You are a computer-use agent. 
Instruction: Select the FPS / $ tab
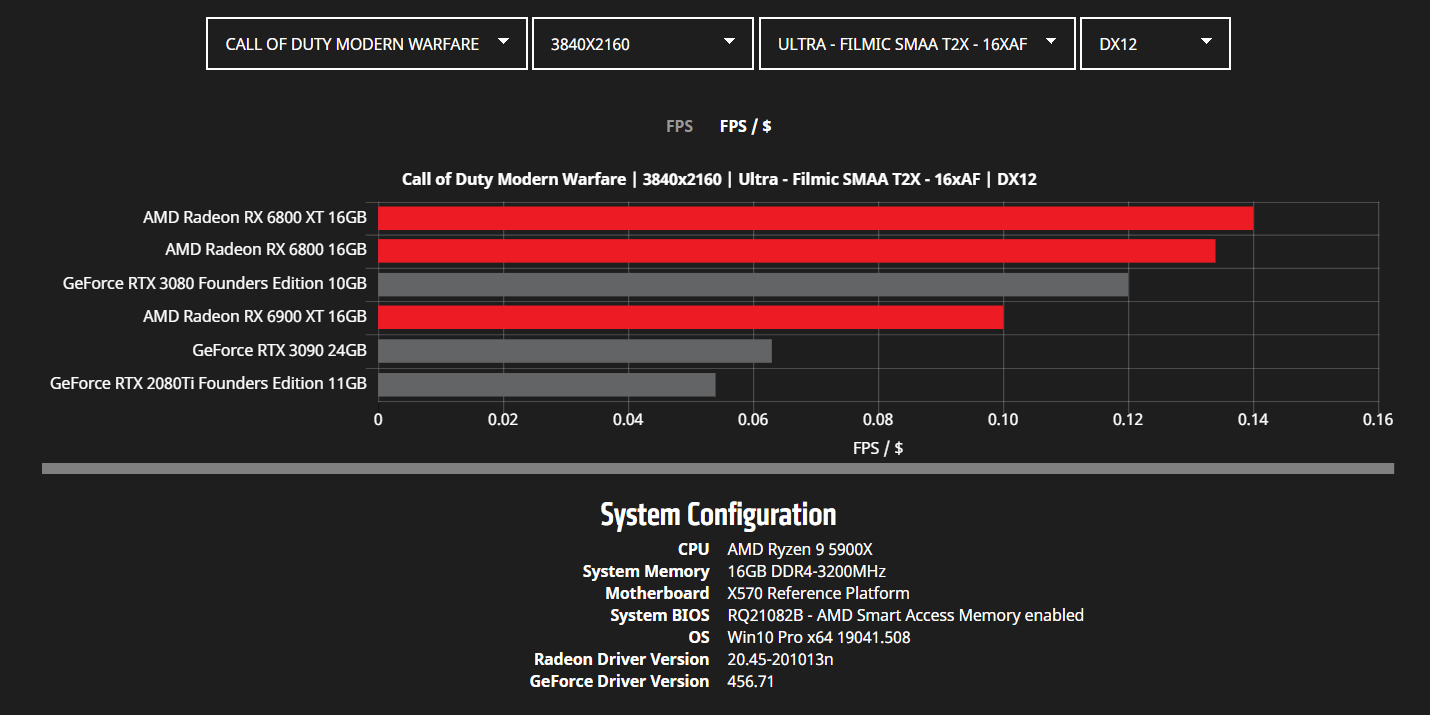(x=746, y=126)
